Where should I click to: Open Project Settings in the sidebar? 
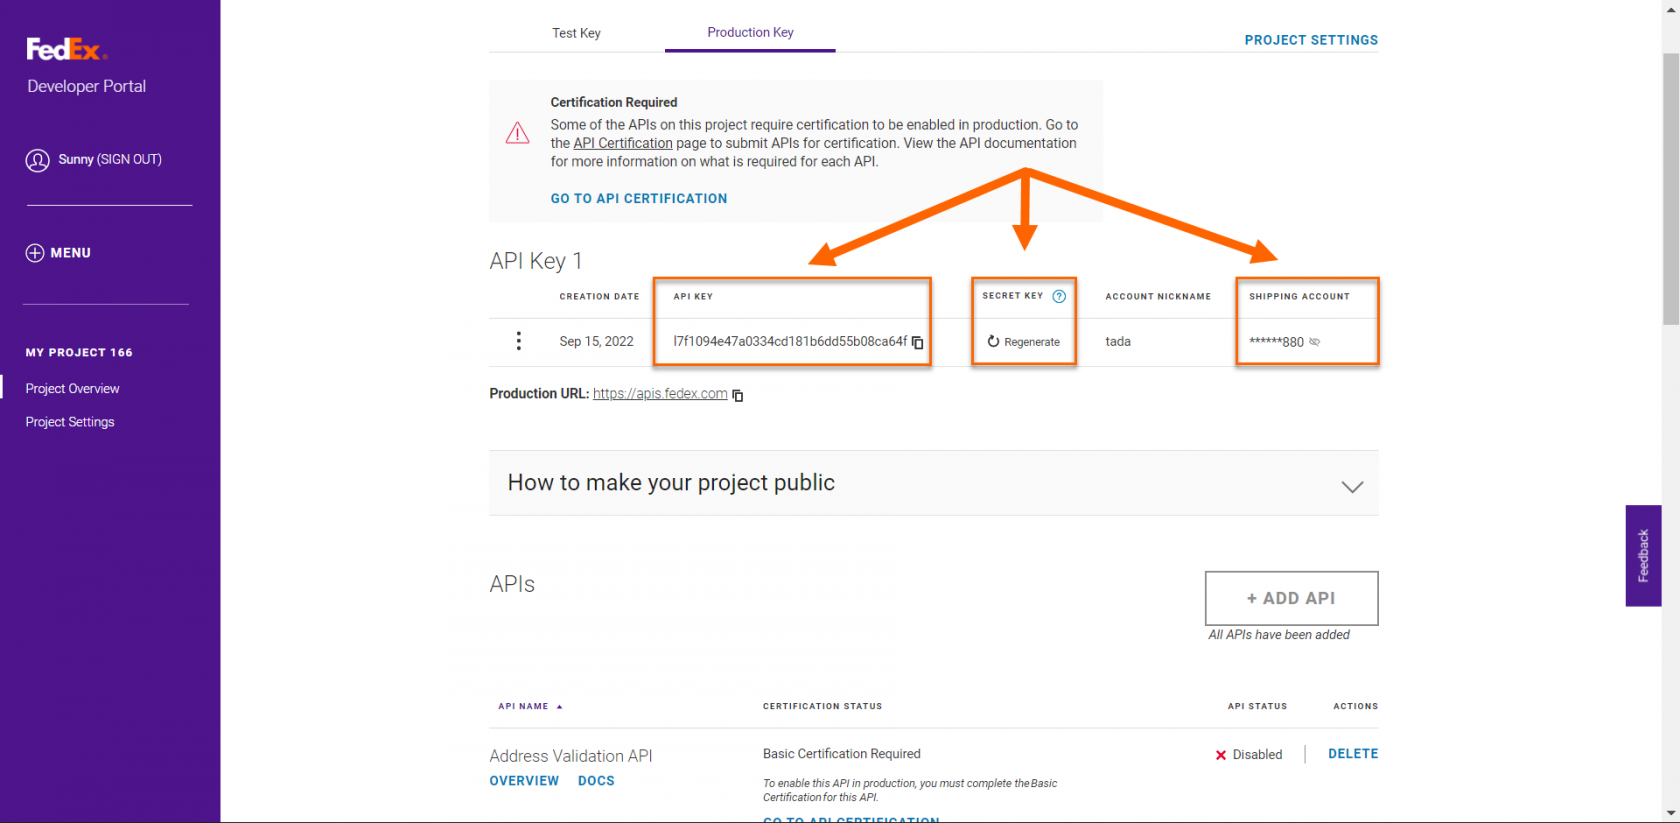(x=70, y=422)
